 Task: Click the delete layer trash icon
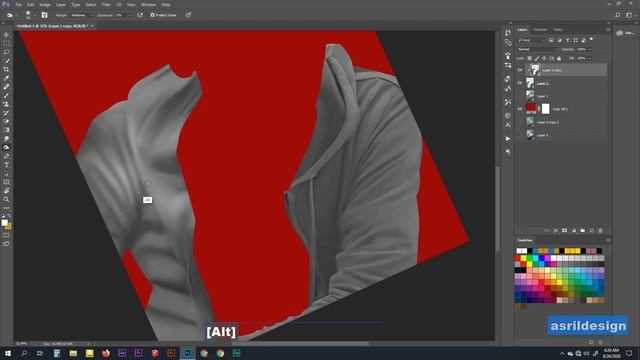click(600, 231)
